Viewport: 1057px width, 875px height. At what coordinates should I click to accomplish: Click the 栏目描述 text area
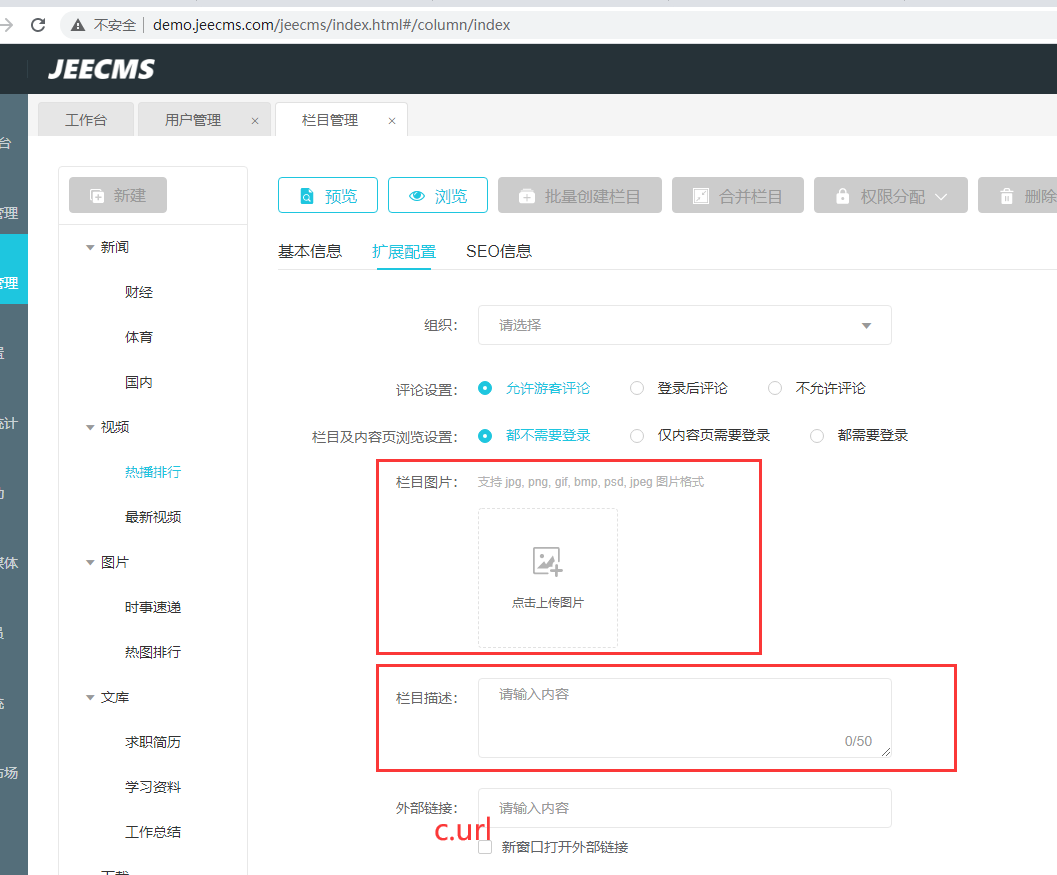684,718
